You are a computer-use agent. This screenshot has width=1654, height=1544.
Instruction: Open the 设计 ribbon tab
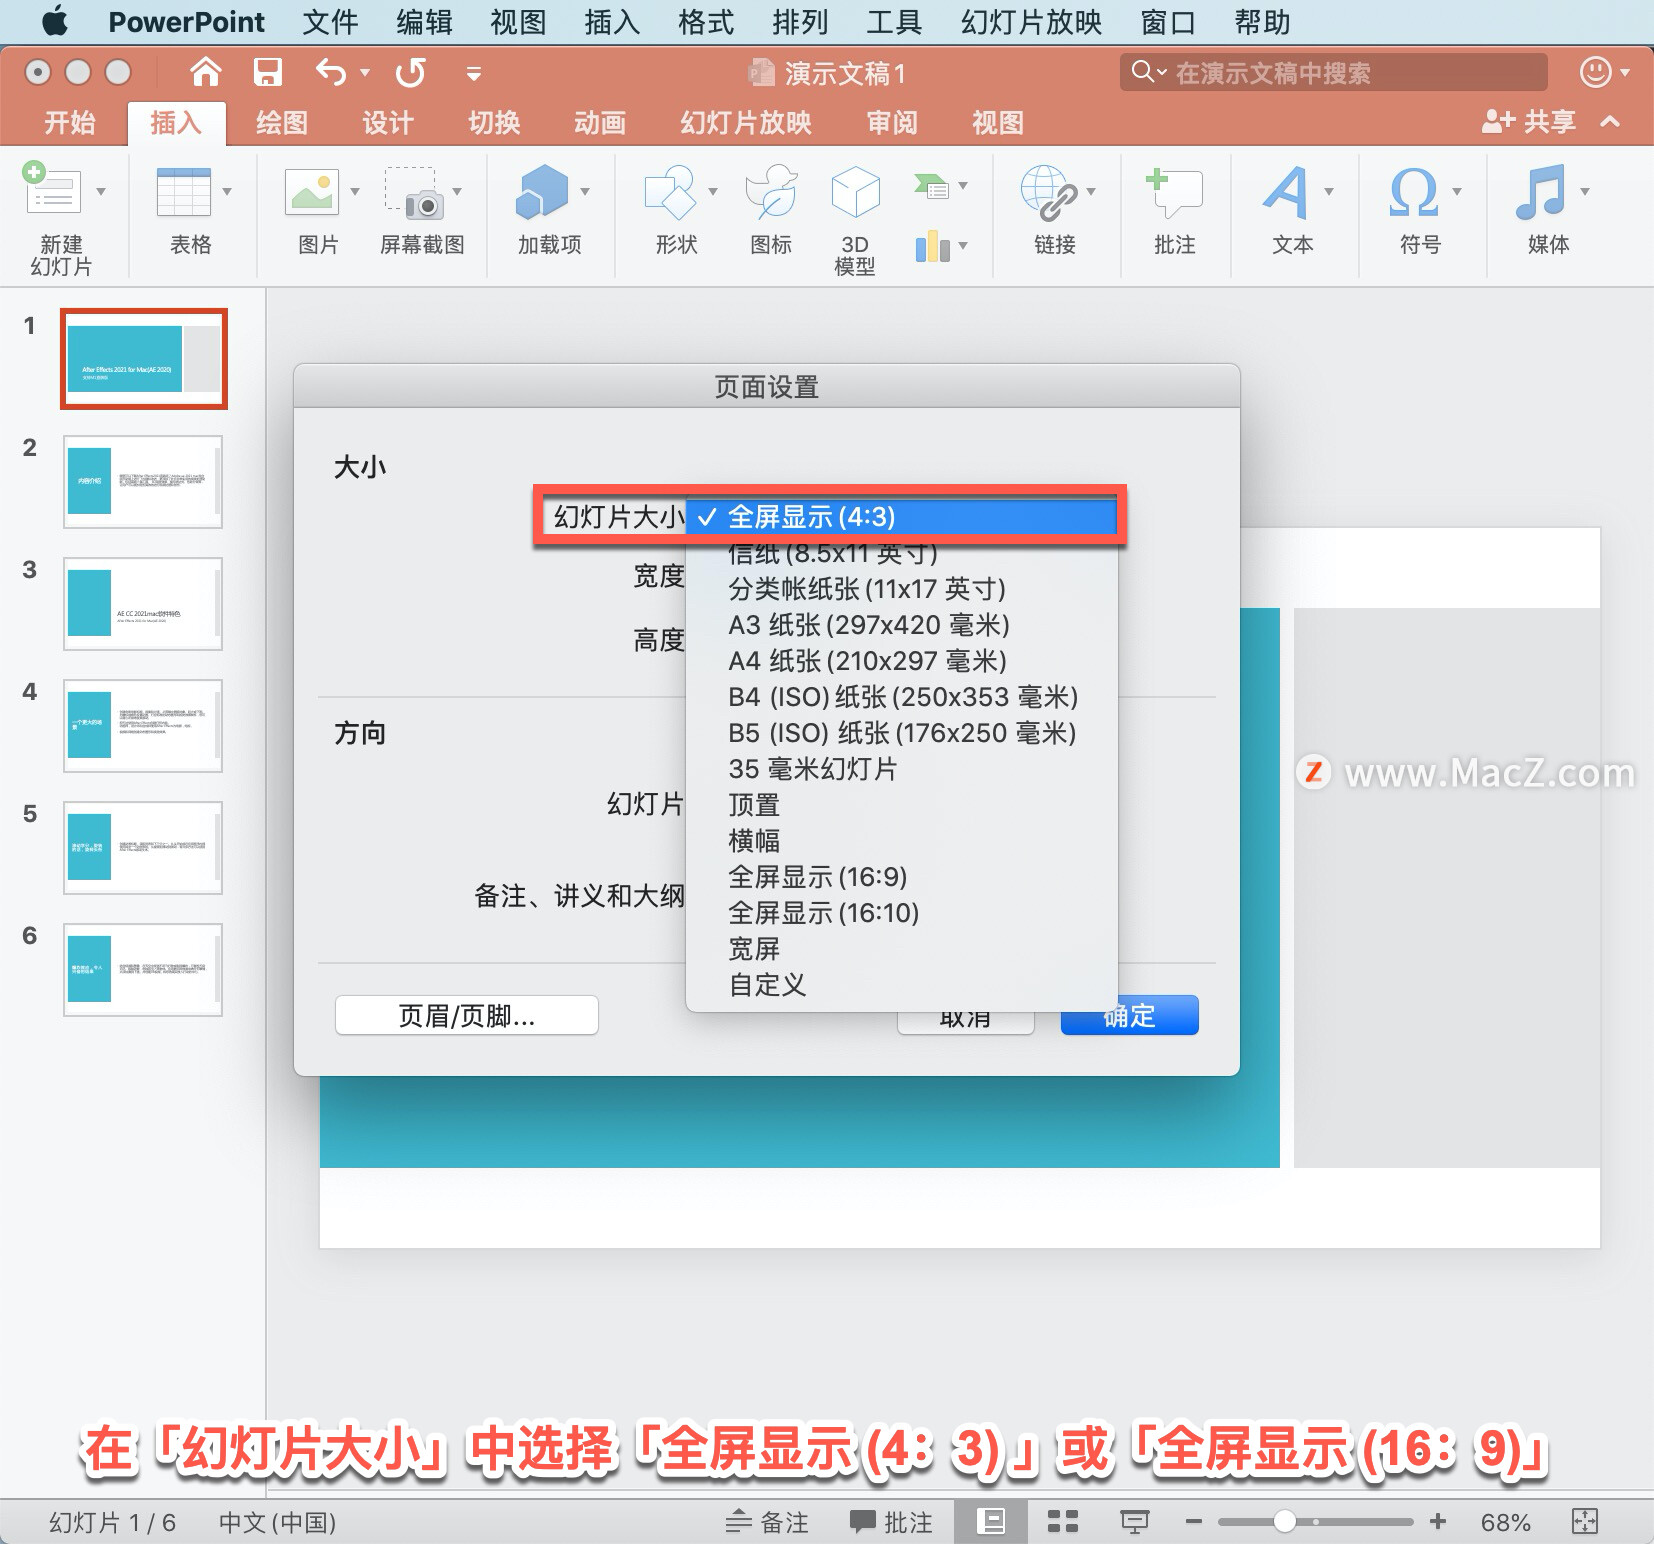(388, 122)
